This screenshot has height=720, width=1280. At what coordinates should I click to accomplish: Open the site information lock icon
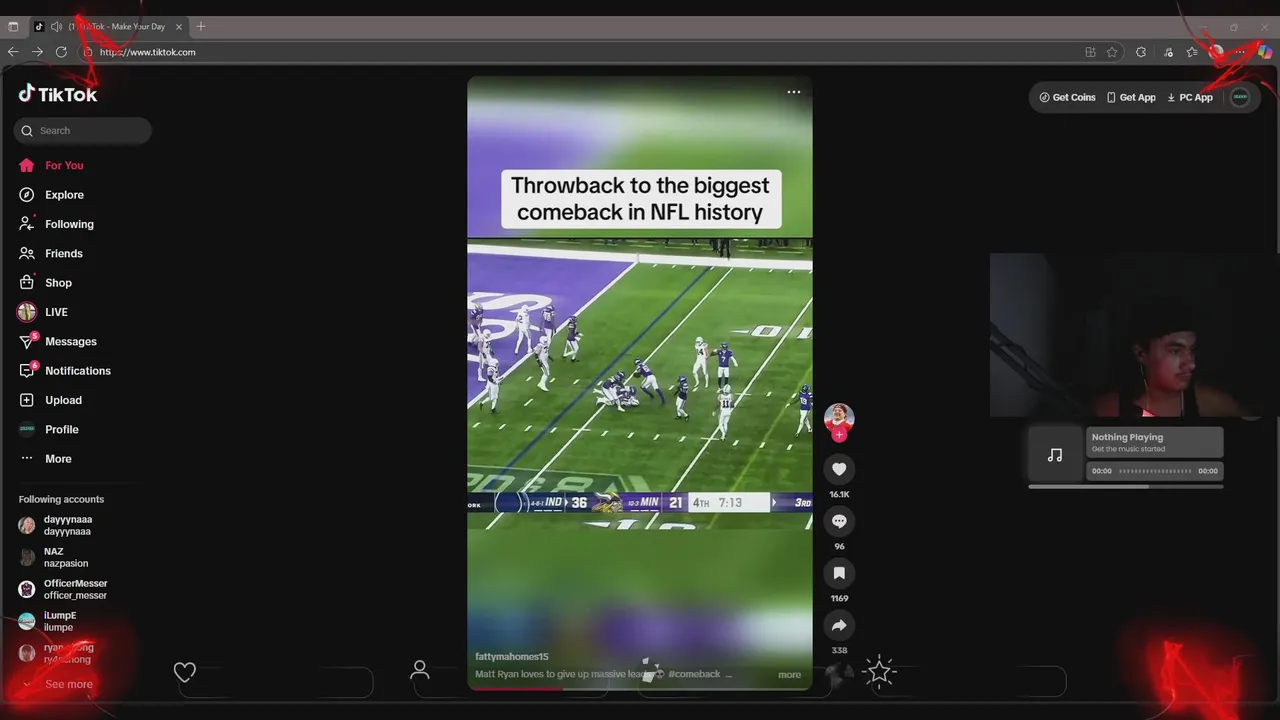tap(88, 52)
